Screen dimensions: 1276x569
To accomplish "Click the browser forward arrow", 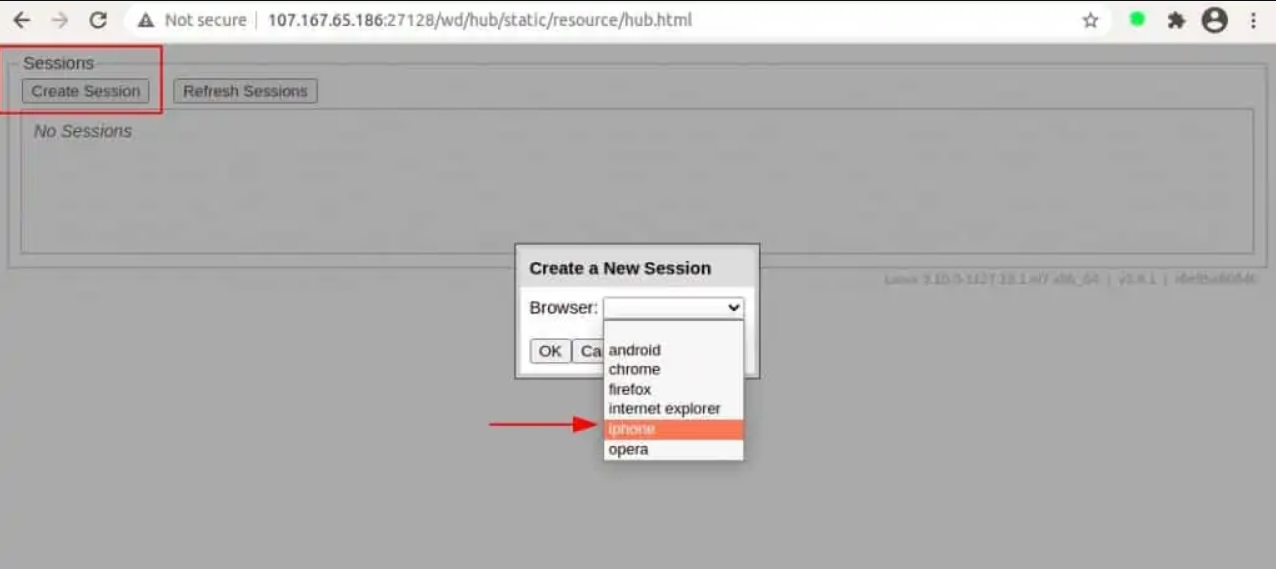I will [x=60, y=20].
